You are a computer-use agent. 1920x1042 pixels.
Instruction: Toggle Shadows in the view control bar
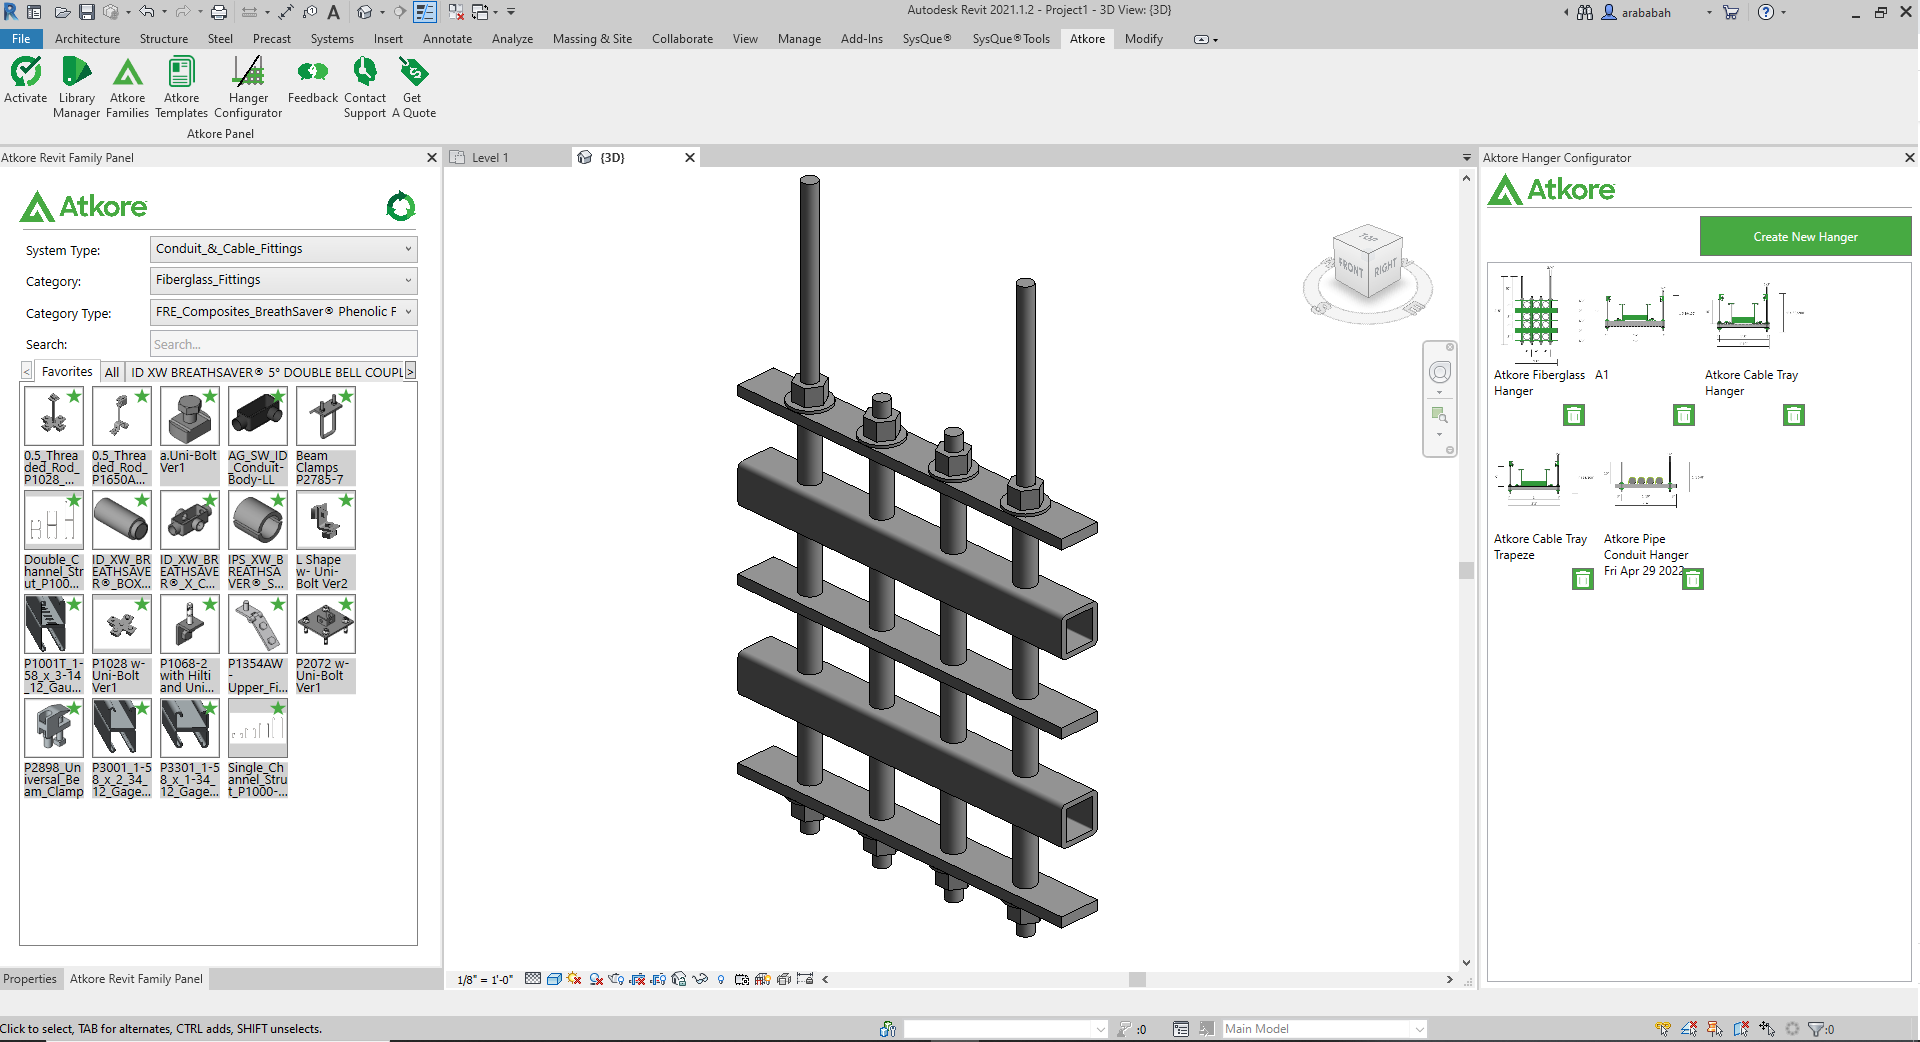596,979
